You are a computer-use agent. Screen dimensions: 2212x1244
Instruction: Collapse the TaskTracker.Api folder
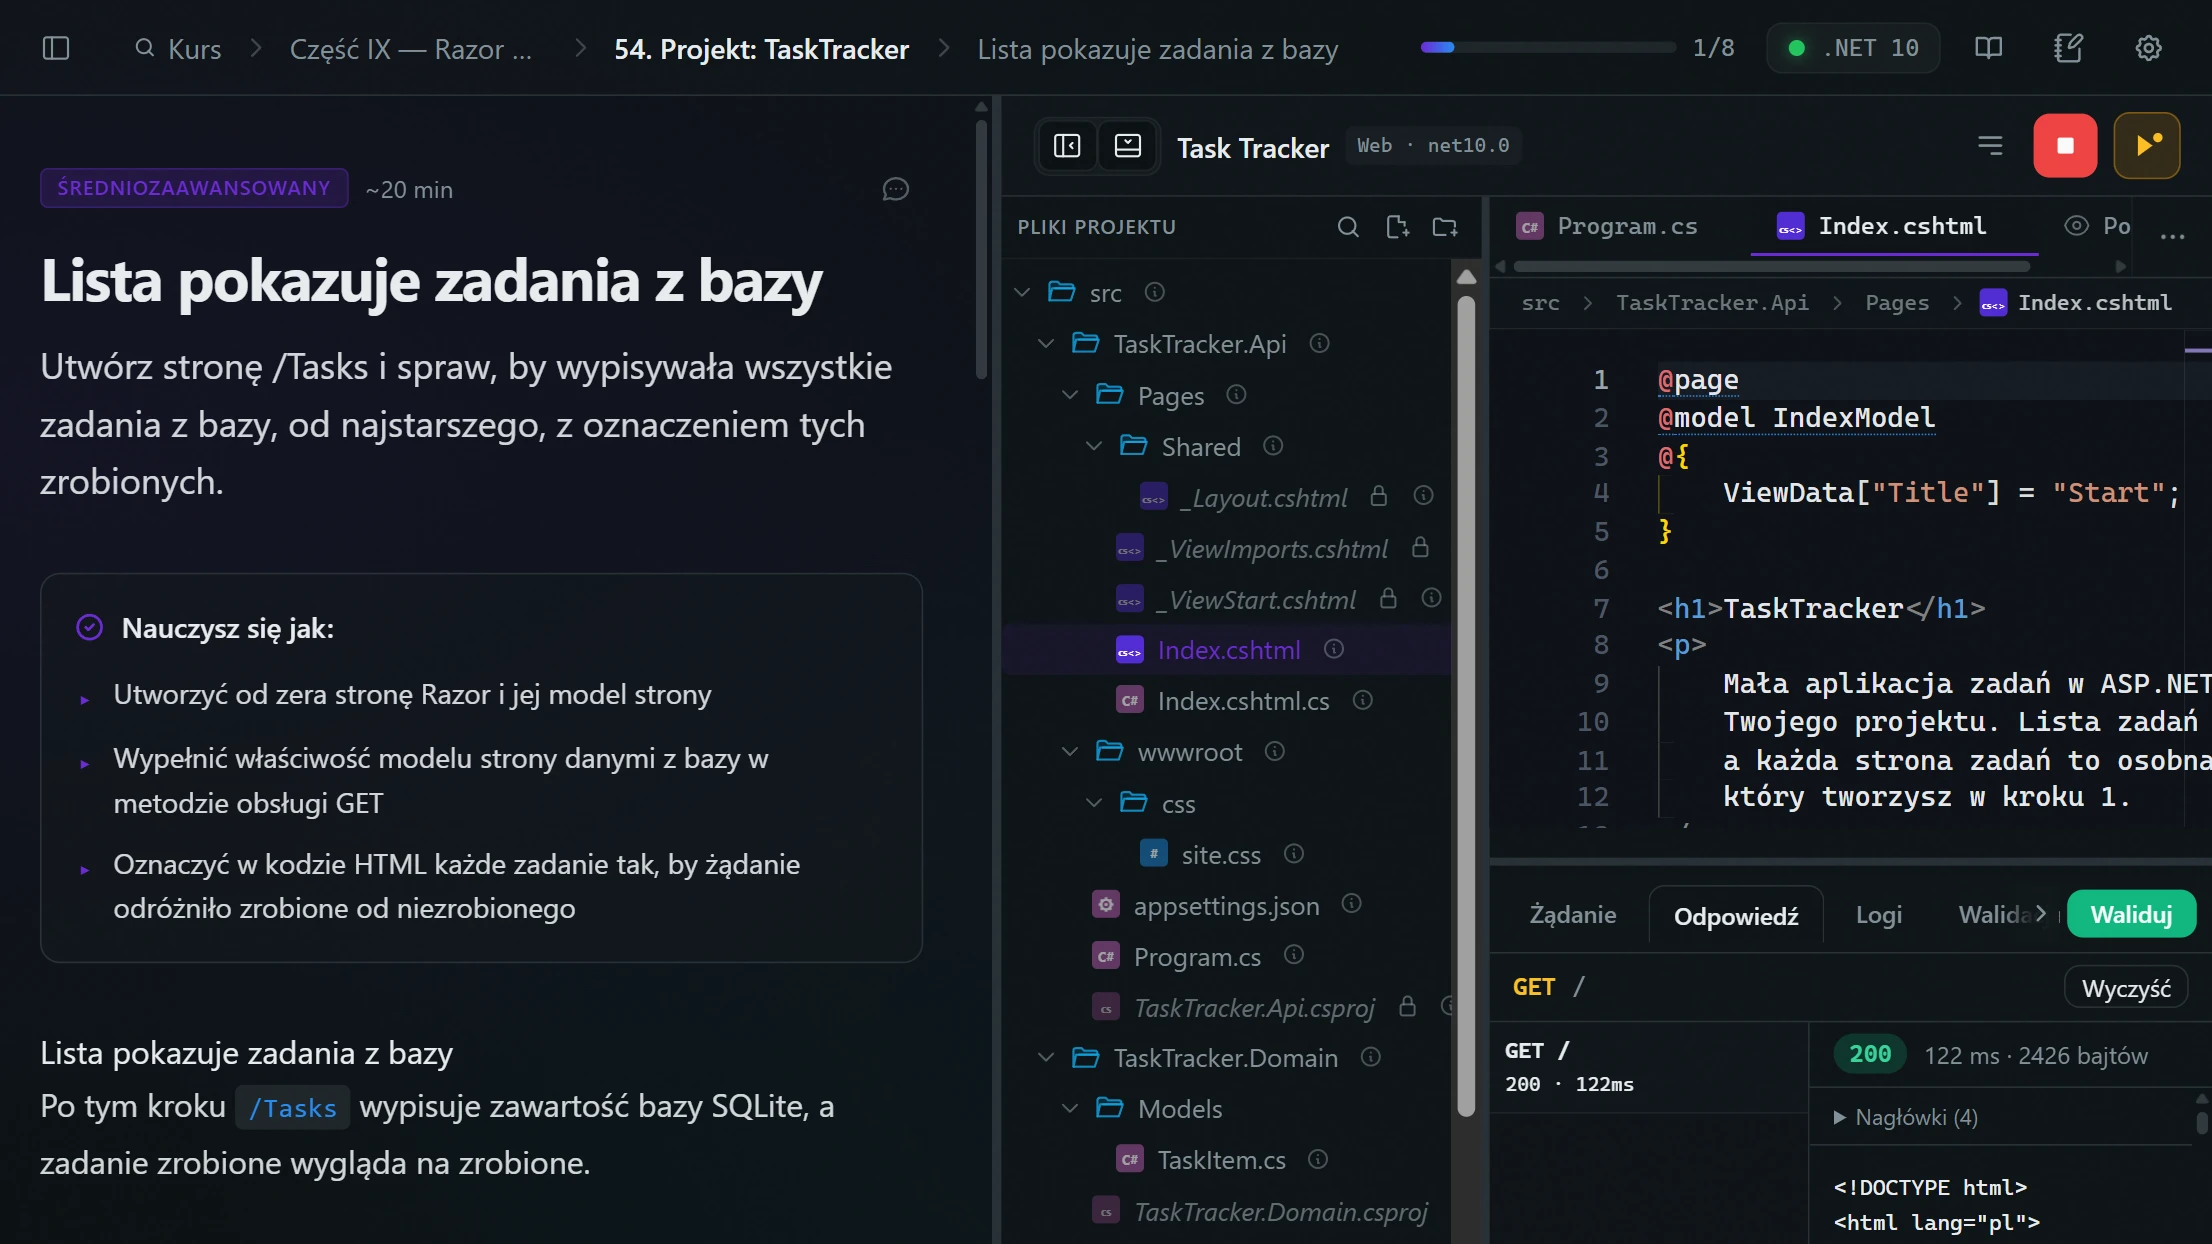click(1046, 343)
